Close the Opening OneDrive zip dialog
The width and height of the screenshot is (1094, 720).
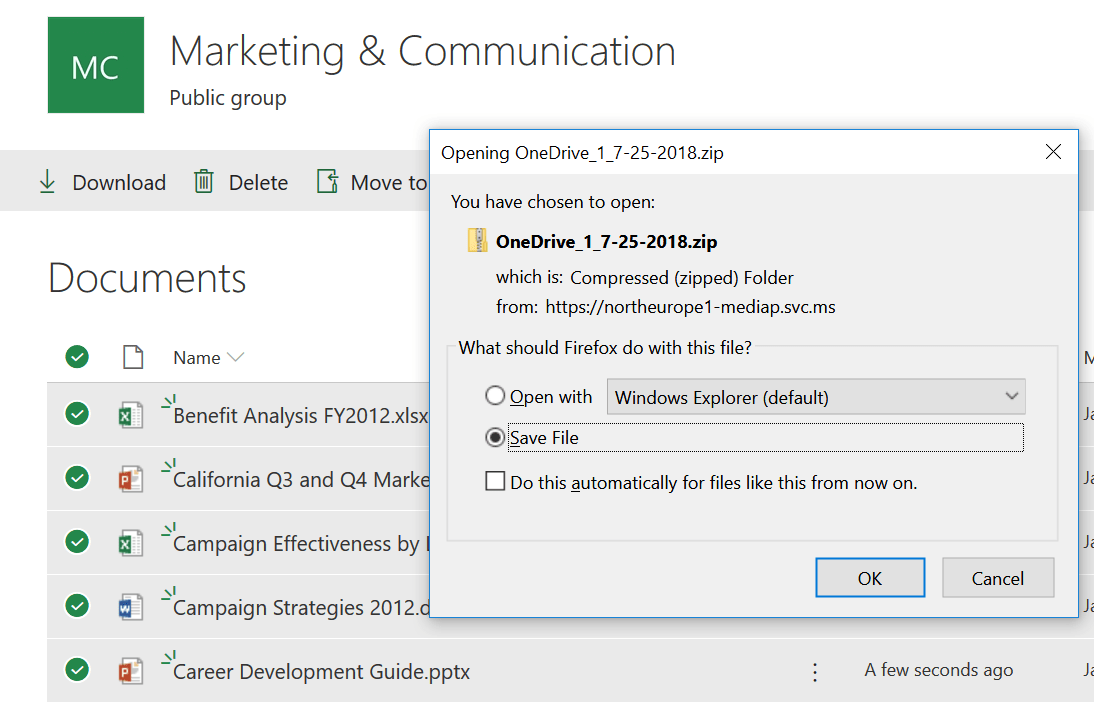point(1054,151)
